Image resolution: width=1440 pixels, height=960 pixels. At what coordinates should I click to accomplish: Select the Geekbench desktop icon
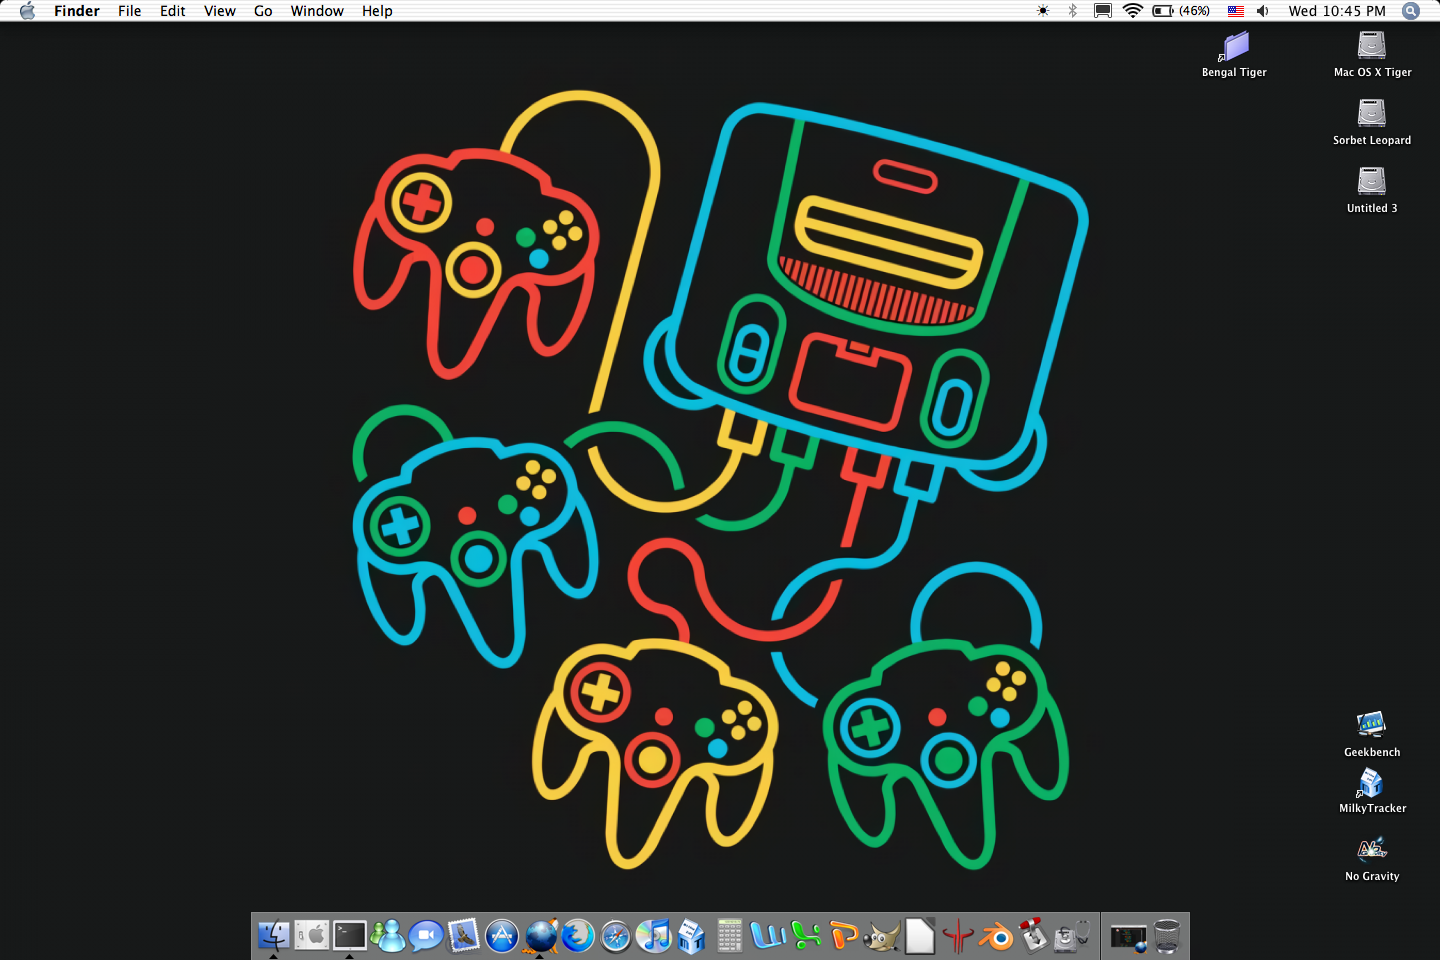pyautogui.click(x=1372, y=734)
